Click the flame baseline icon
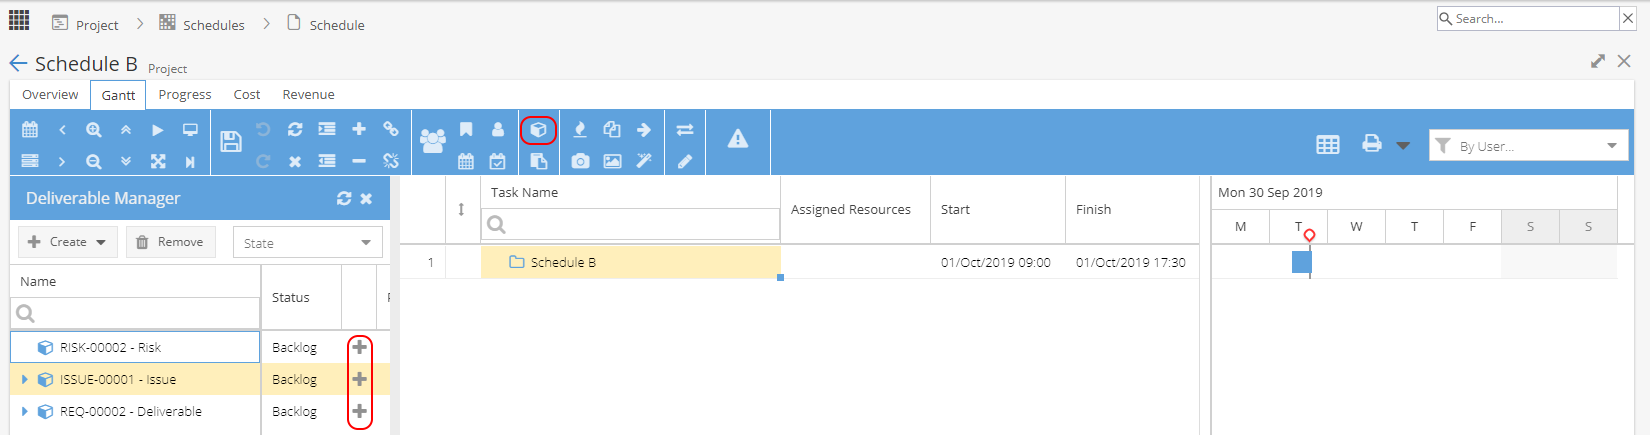 click(x=580, y=130)
